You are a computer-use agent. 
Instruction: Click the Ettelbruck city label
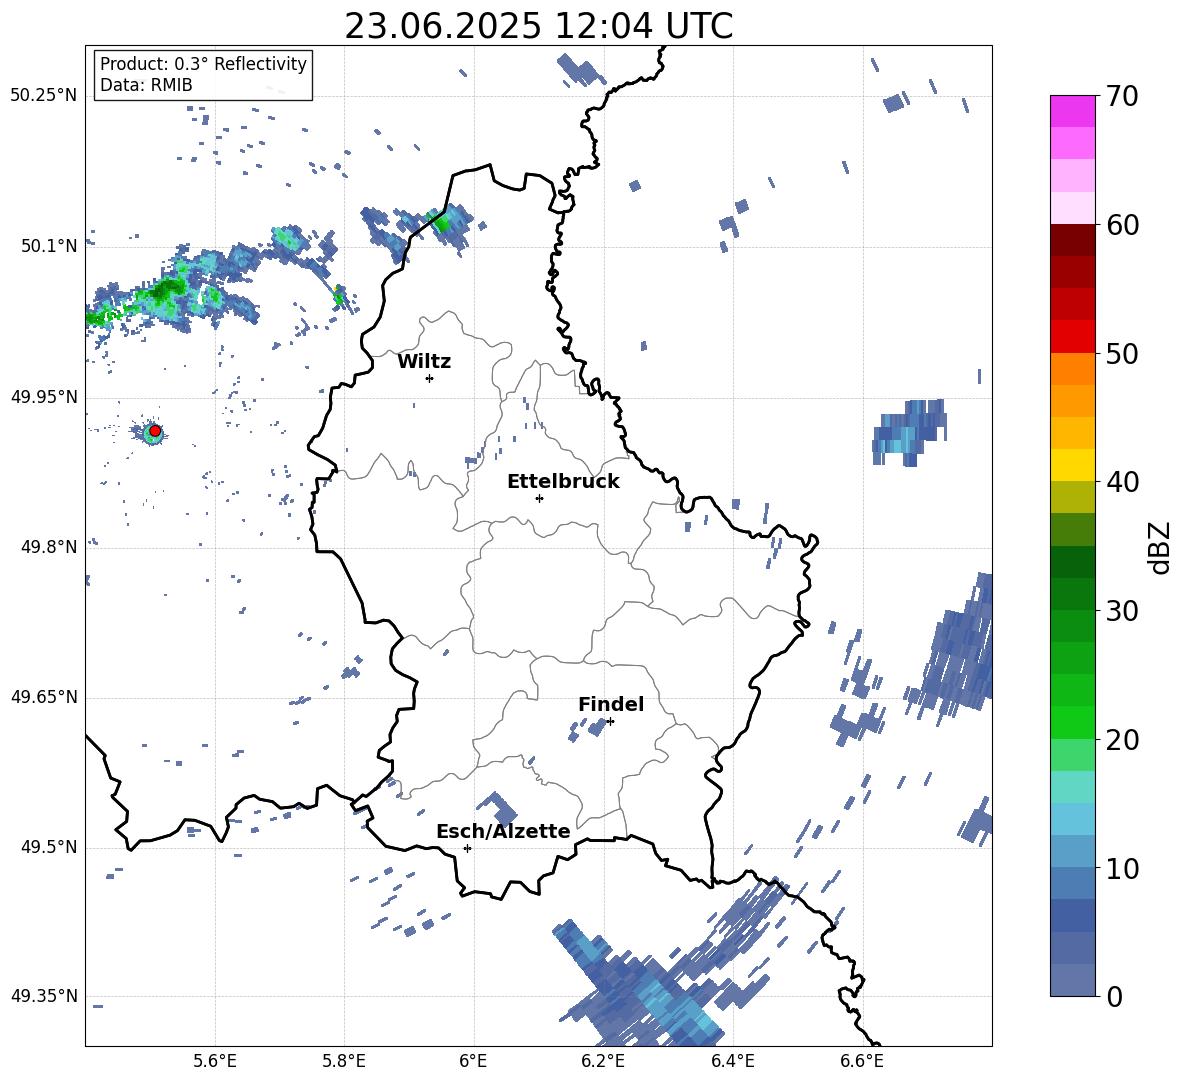click(x=563, y=482)
